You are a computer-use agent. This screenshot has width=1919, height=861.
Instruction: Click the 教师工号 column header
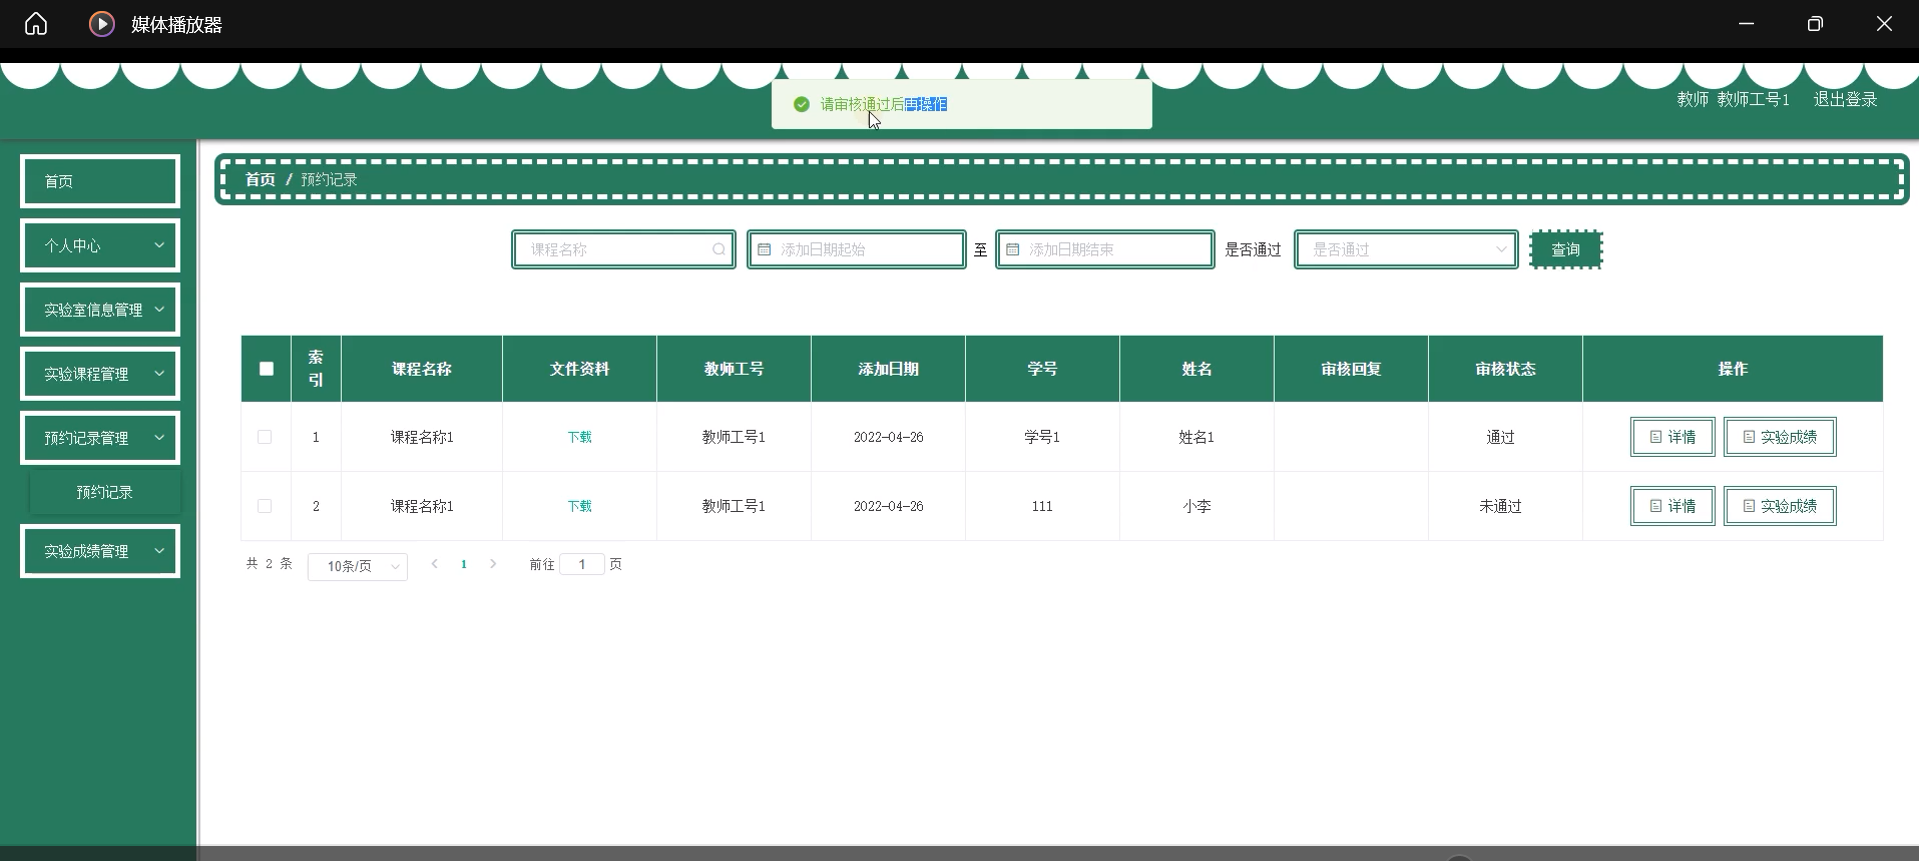coord(734,369)
